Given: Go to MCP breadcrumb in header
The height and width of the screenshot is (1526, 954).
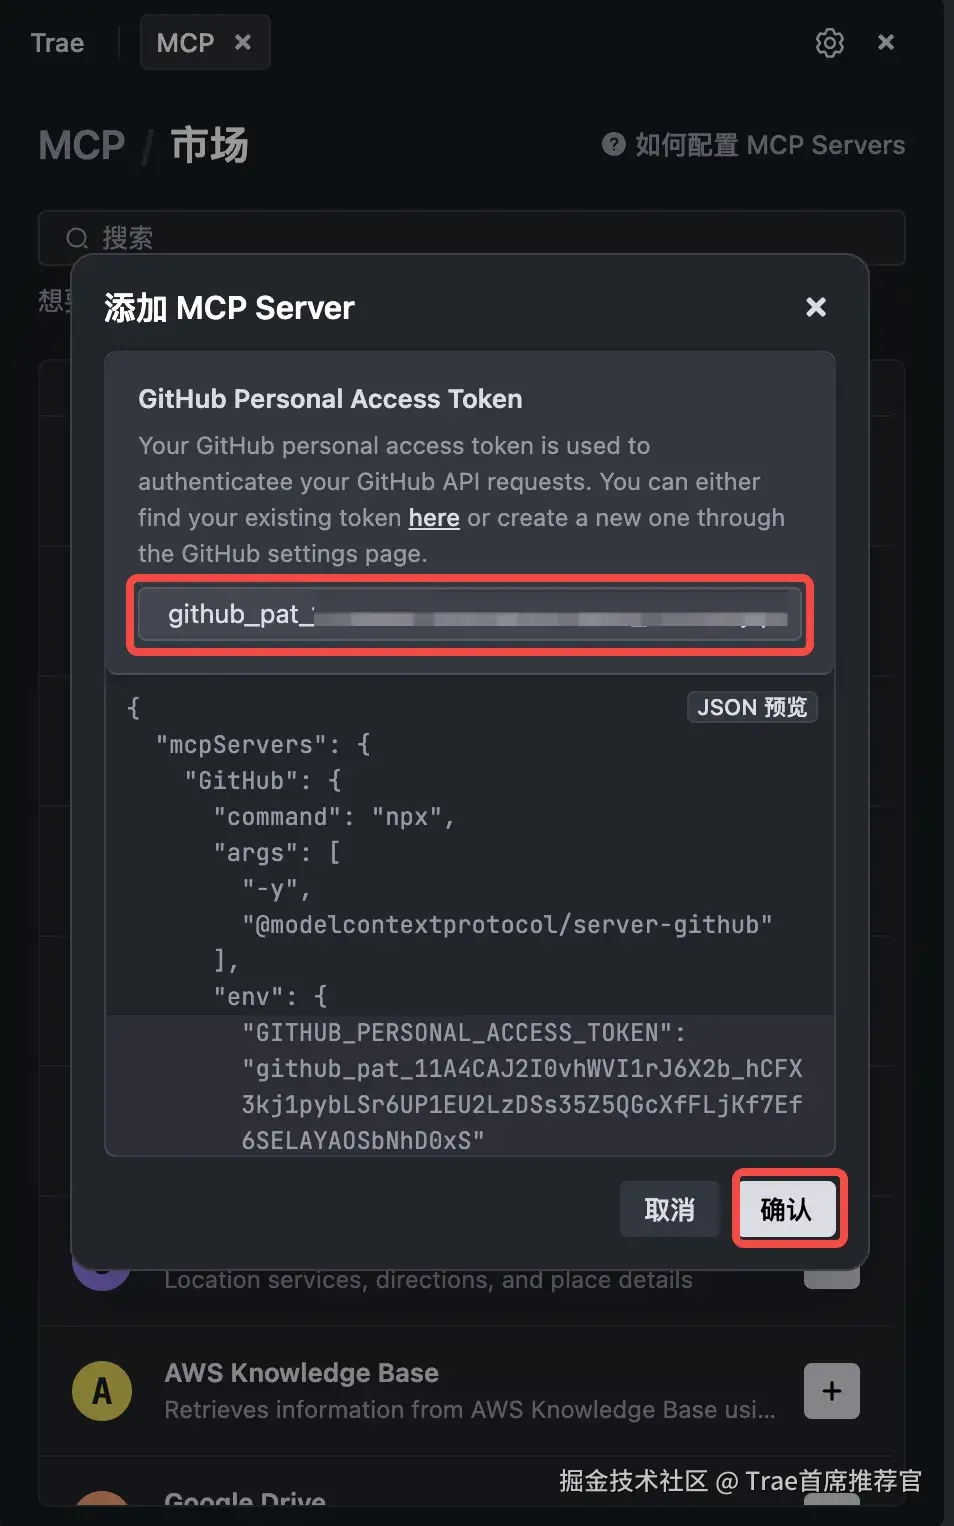Looking at the screenshot, I should (82, 146).
